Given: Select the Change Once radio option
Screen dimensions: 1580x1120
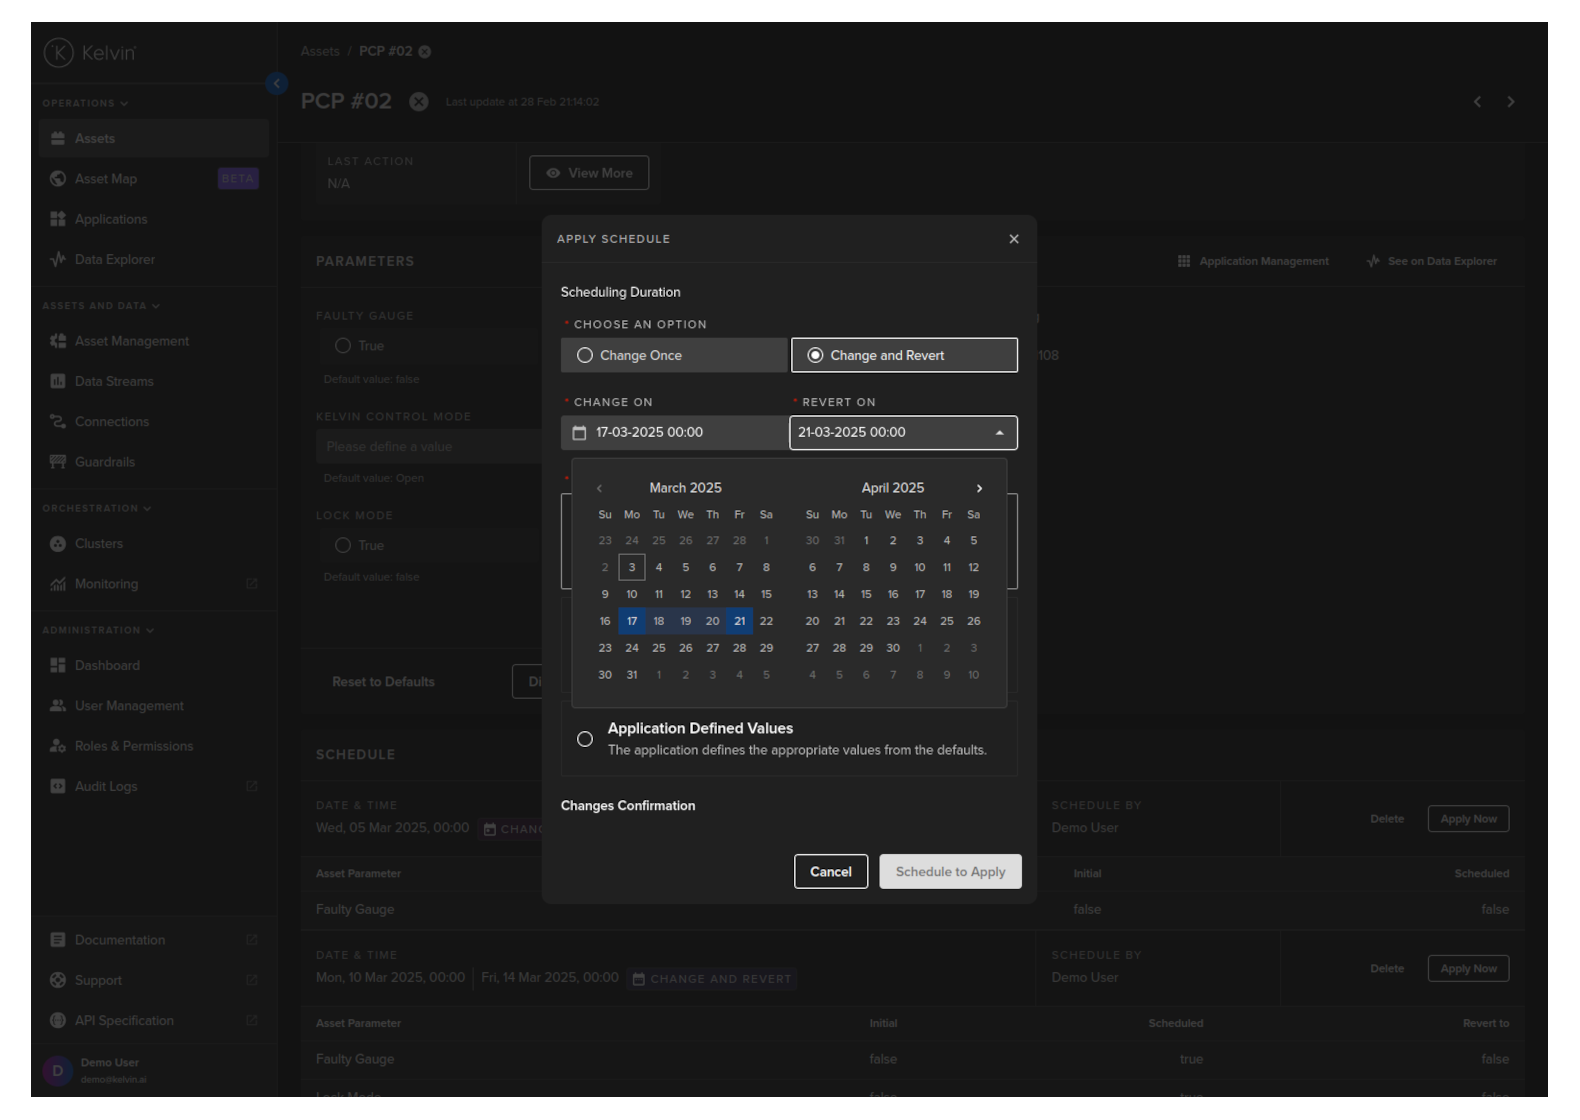Looking at the screenshot, I should (x=586, y=356).
